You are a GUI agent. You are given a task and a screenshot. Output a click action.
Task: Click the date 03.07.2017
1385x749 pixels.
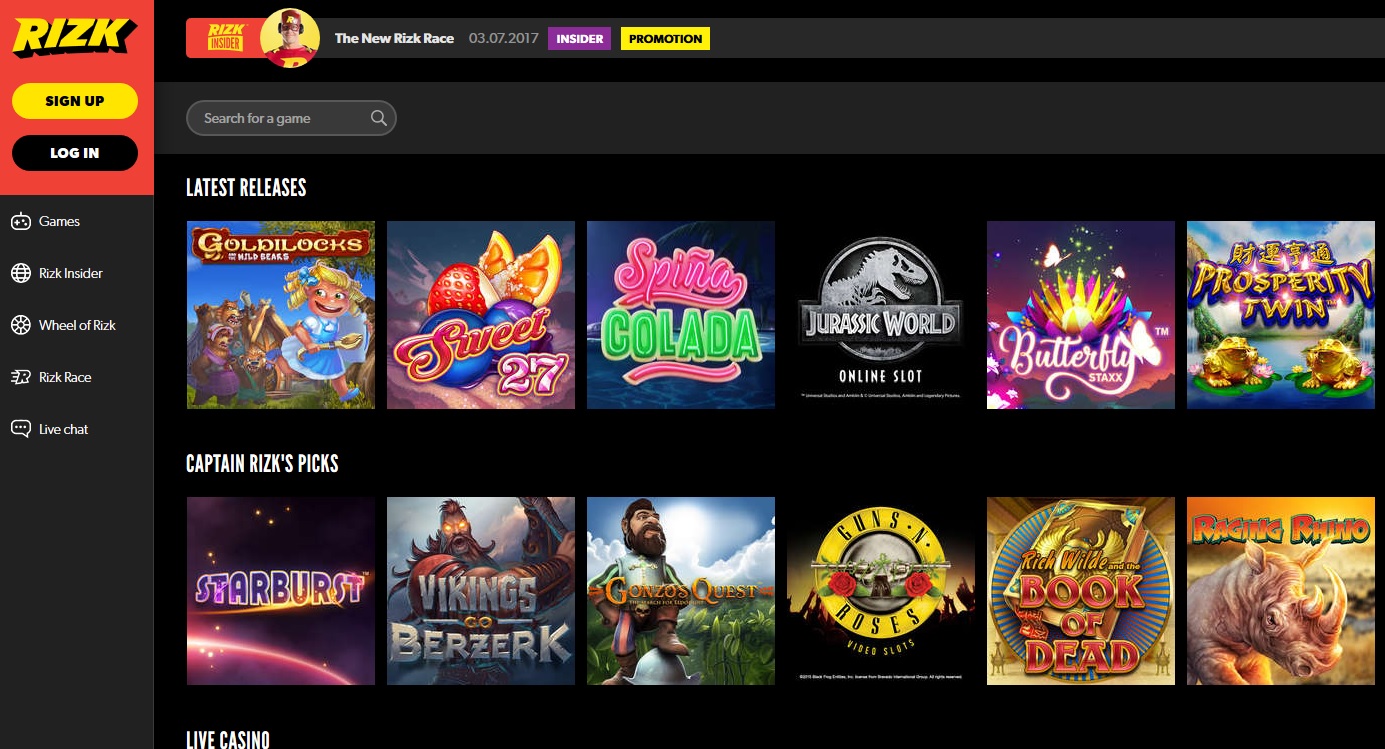[x=503, y=38]
